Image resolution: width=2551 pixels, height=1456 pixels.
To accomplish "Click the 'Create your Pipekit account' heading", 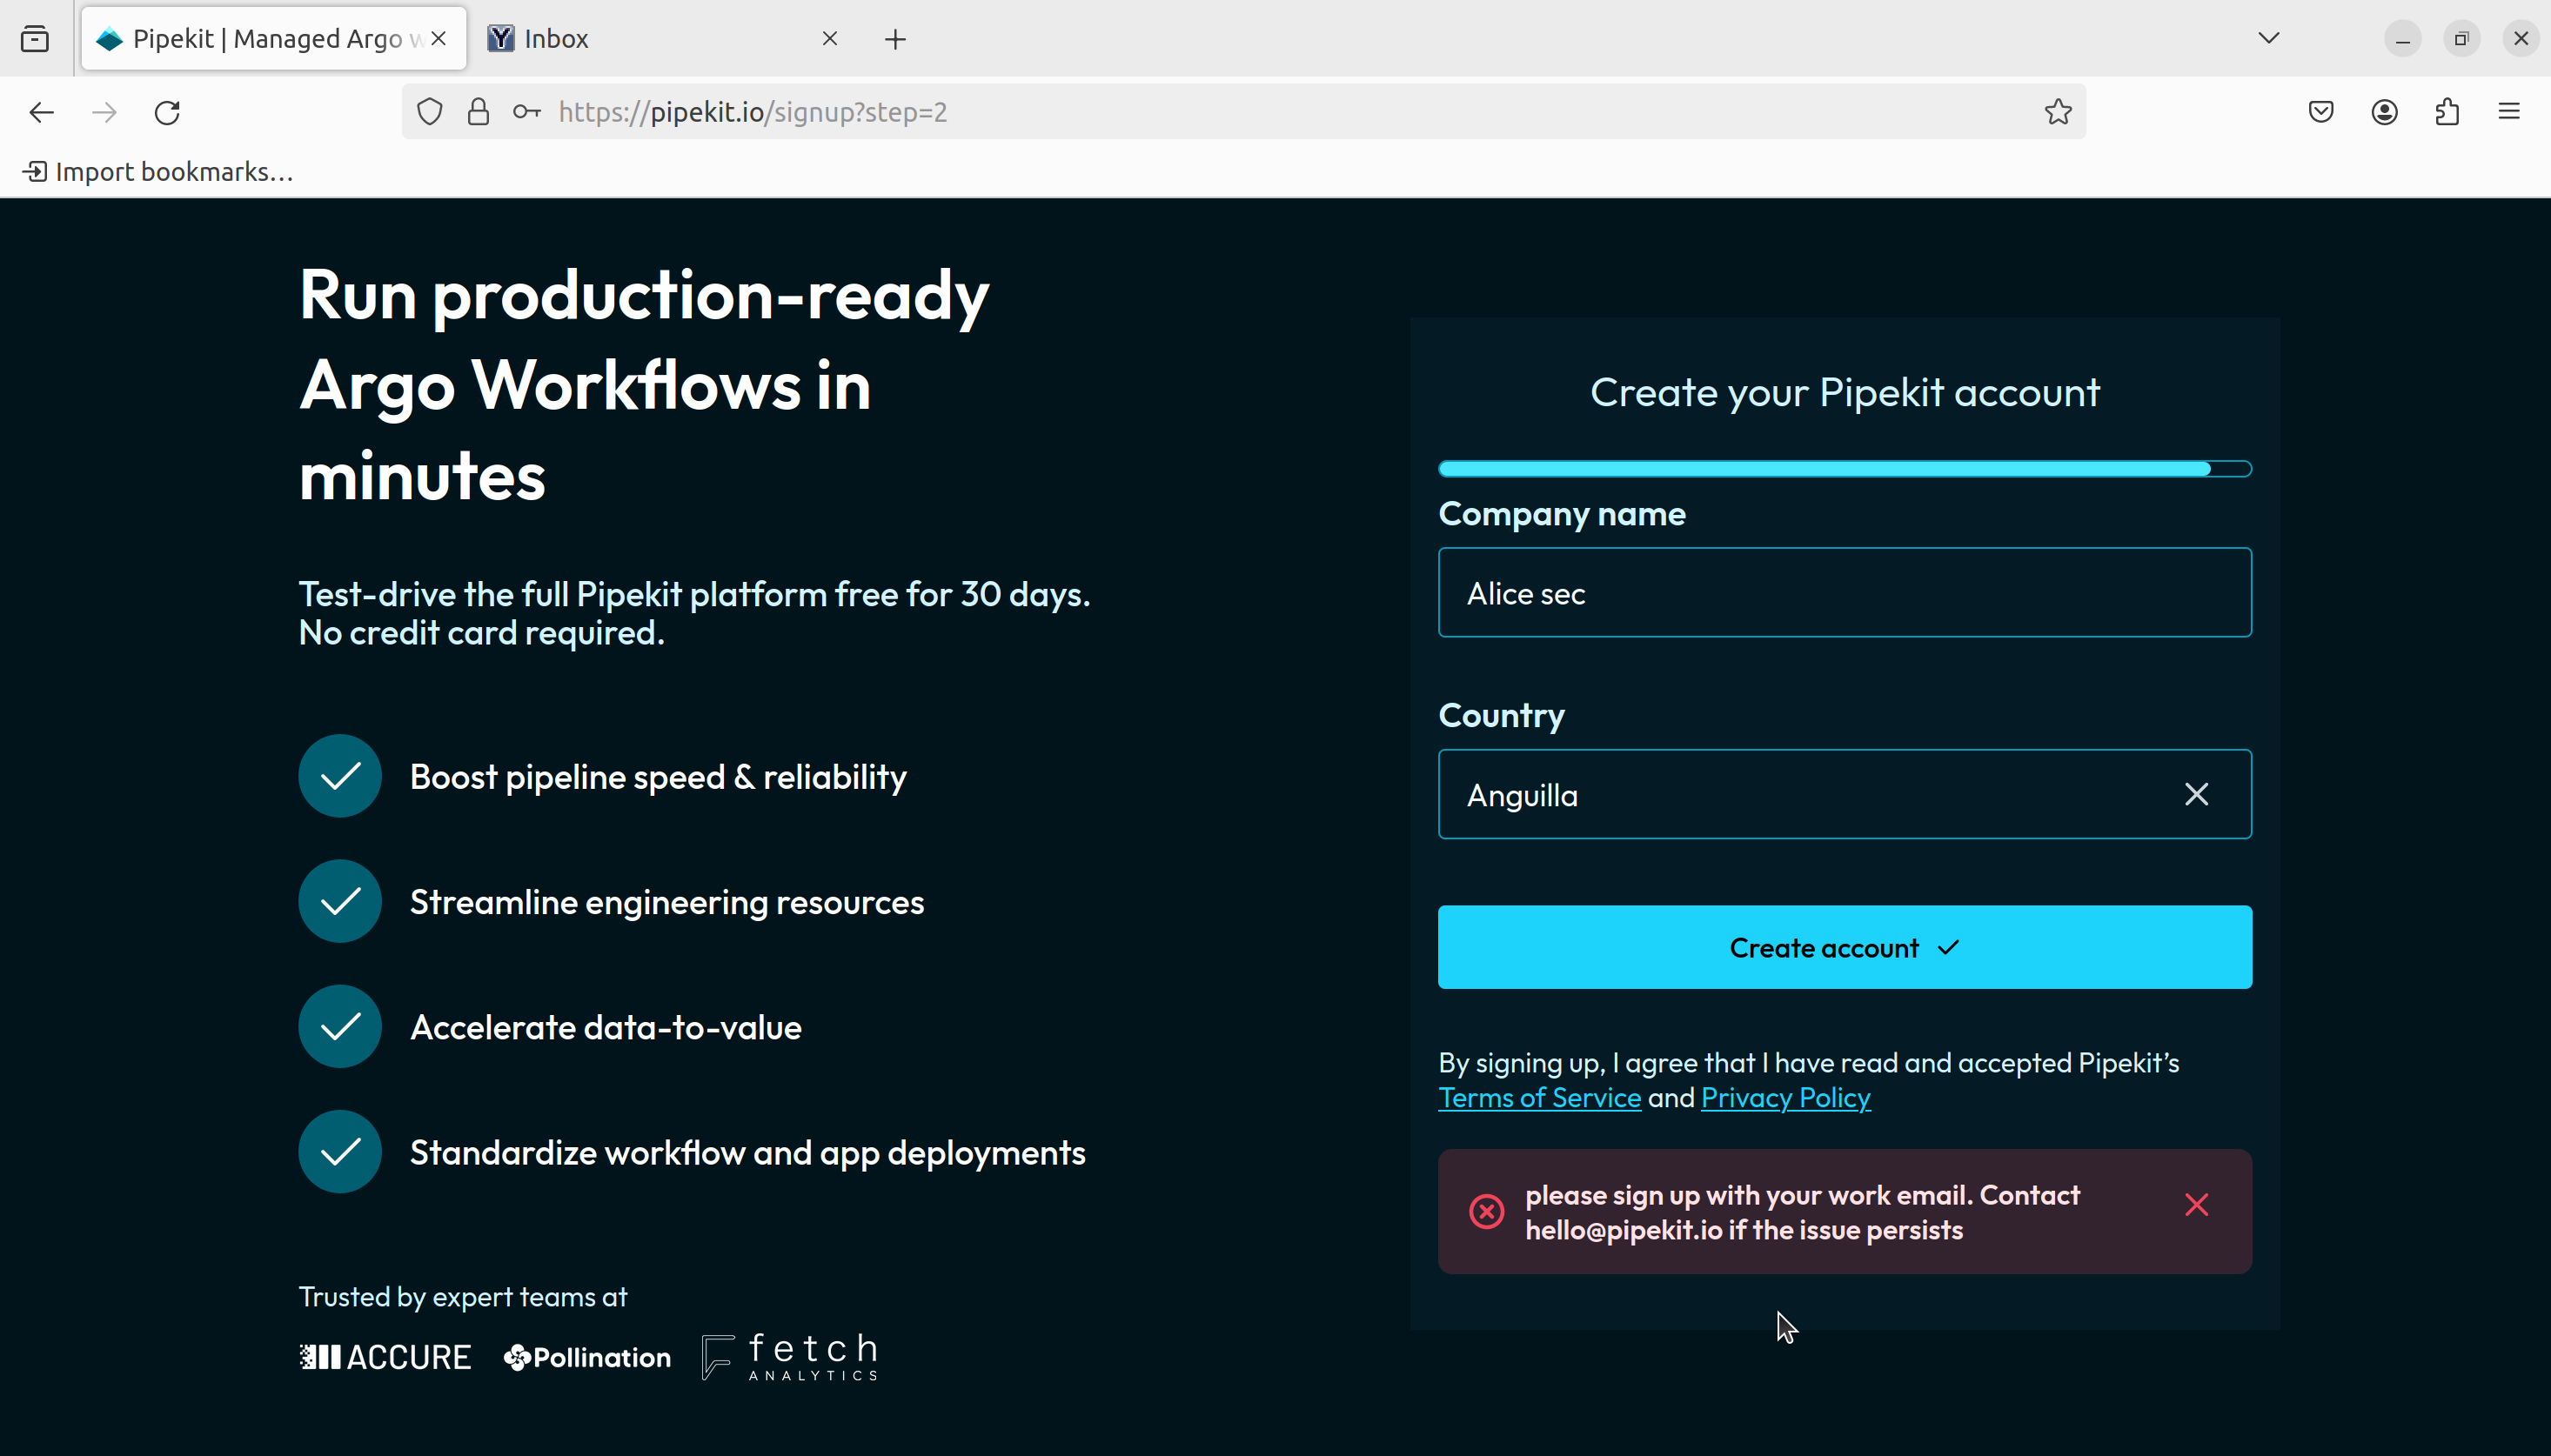I will (1844, 392).
